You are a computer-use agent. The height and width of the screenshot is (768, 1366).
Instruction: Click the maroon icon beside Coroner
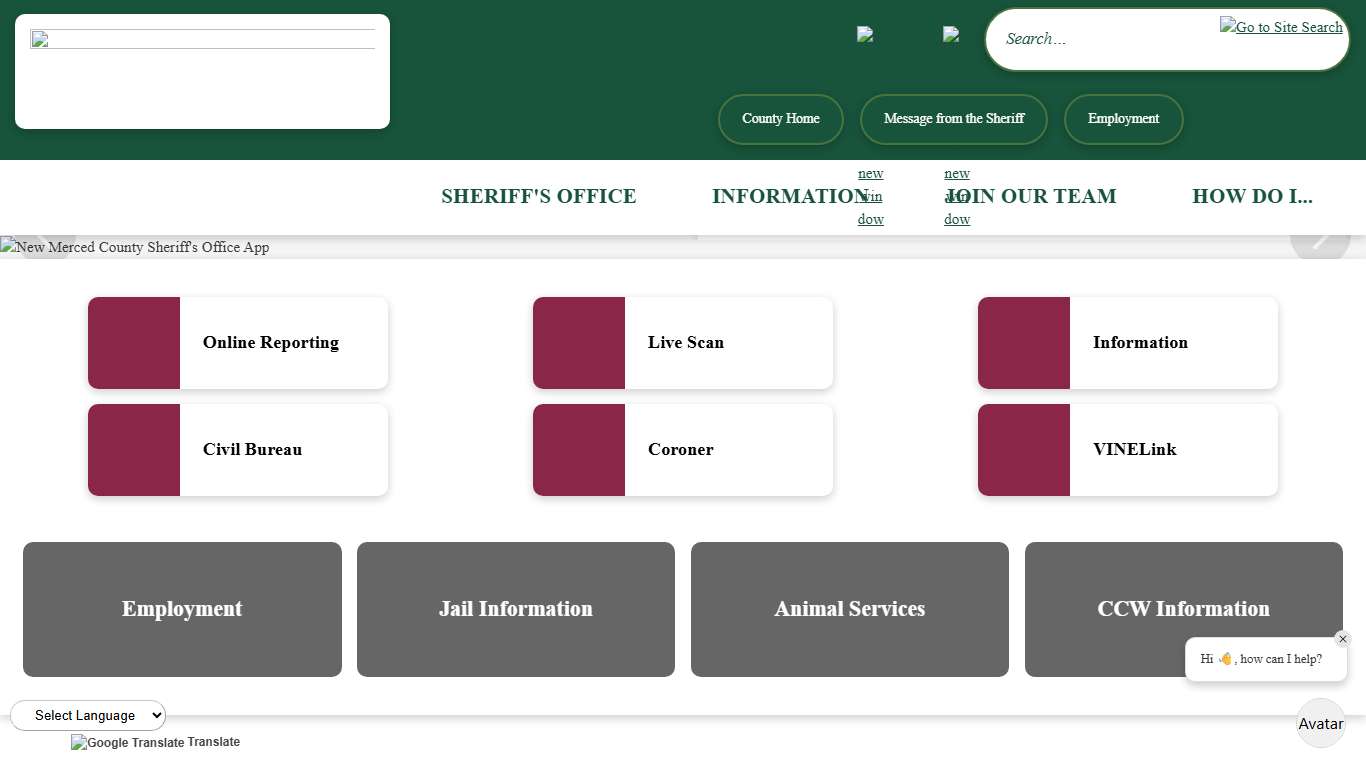[579, 450]
